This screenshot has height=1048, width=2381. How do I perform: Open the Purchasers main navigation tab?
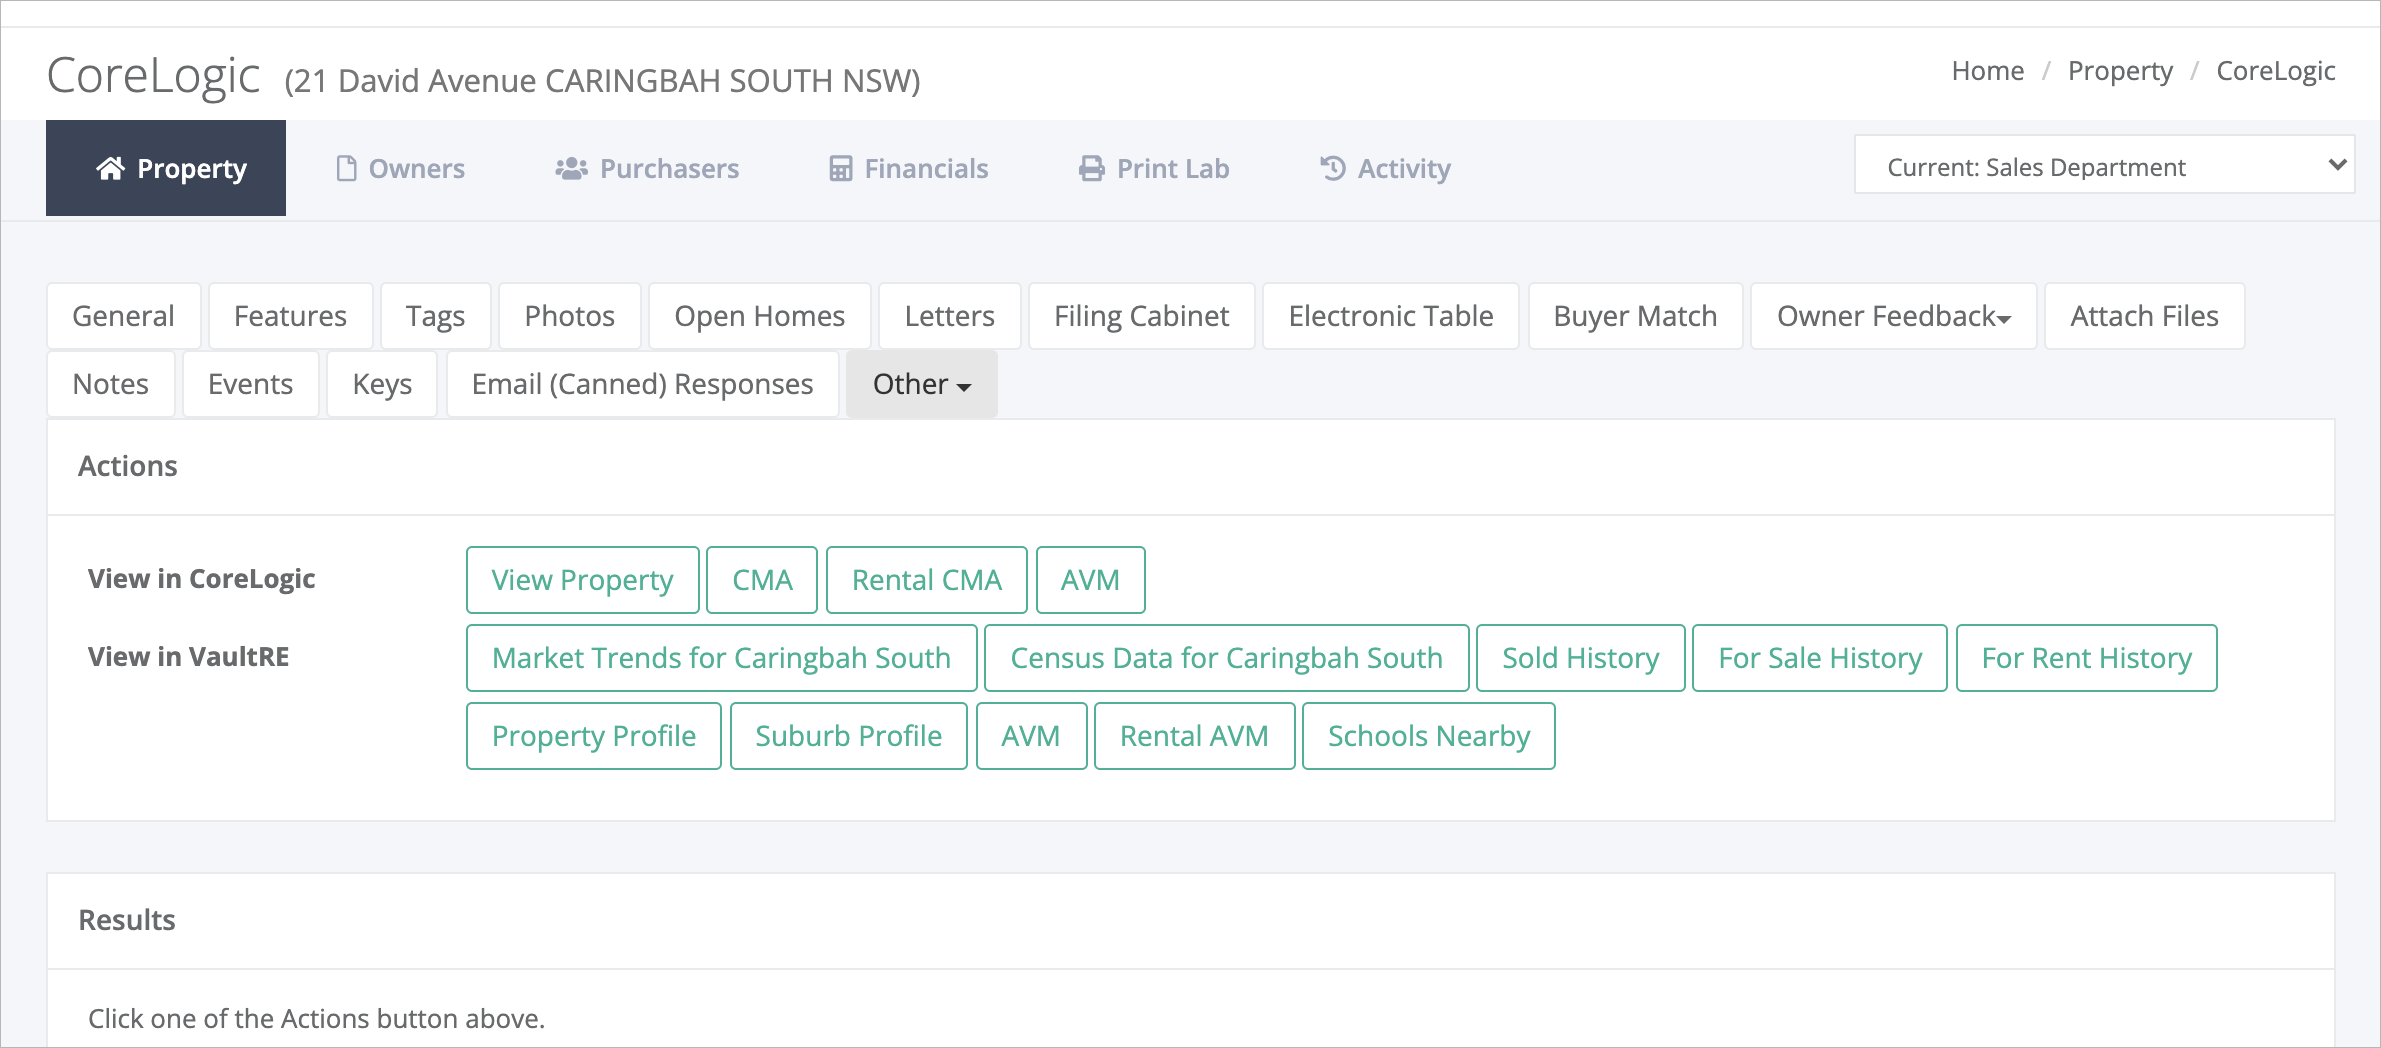click(647, 168)
